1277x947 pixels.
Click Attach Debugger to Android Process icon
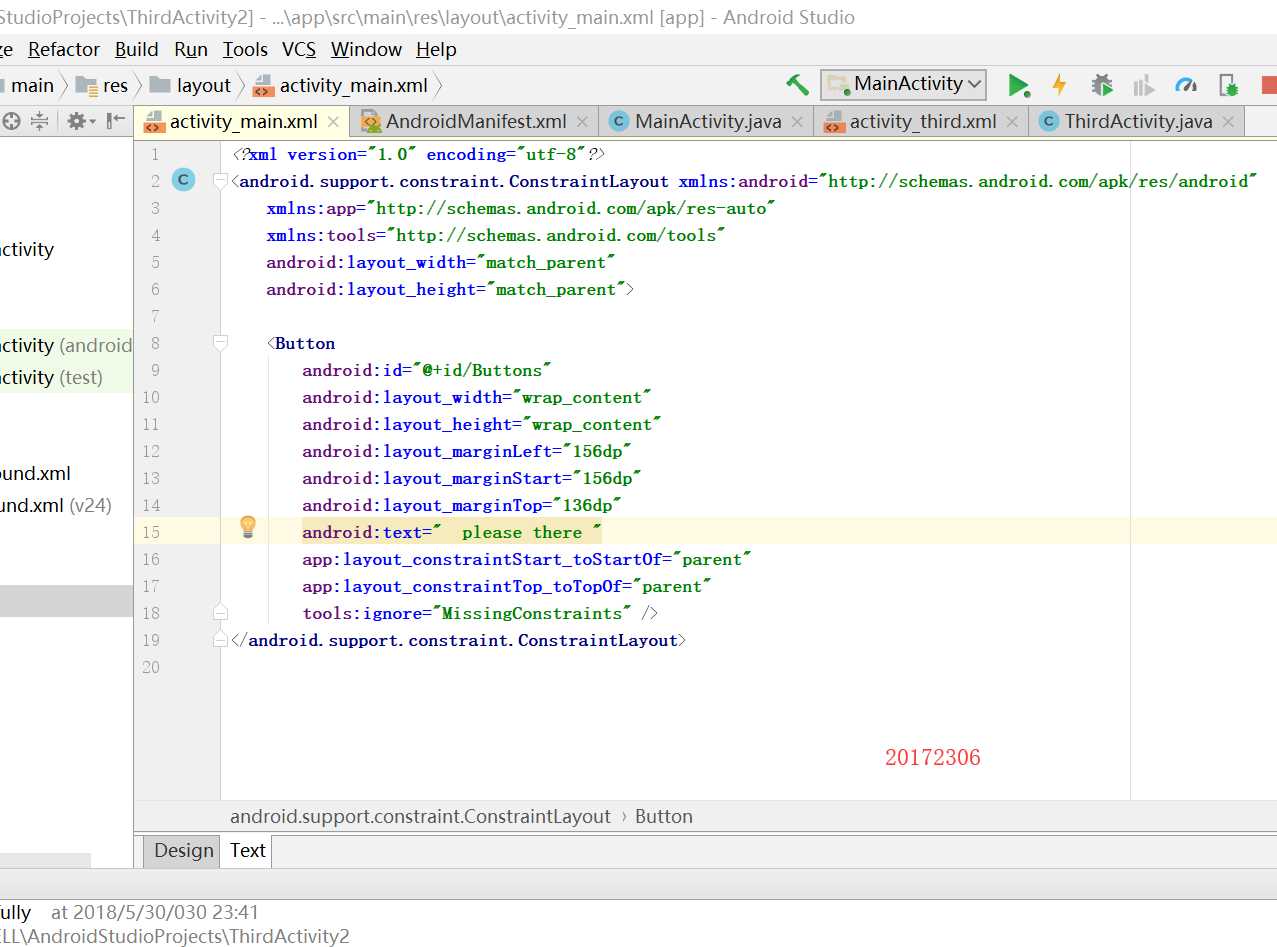1229,85
